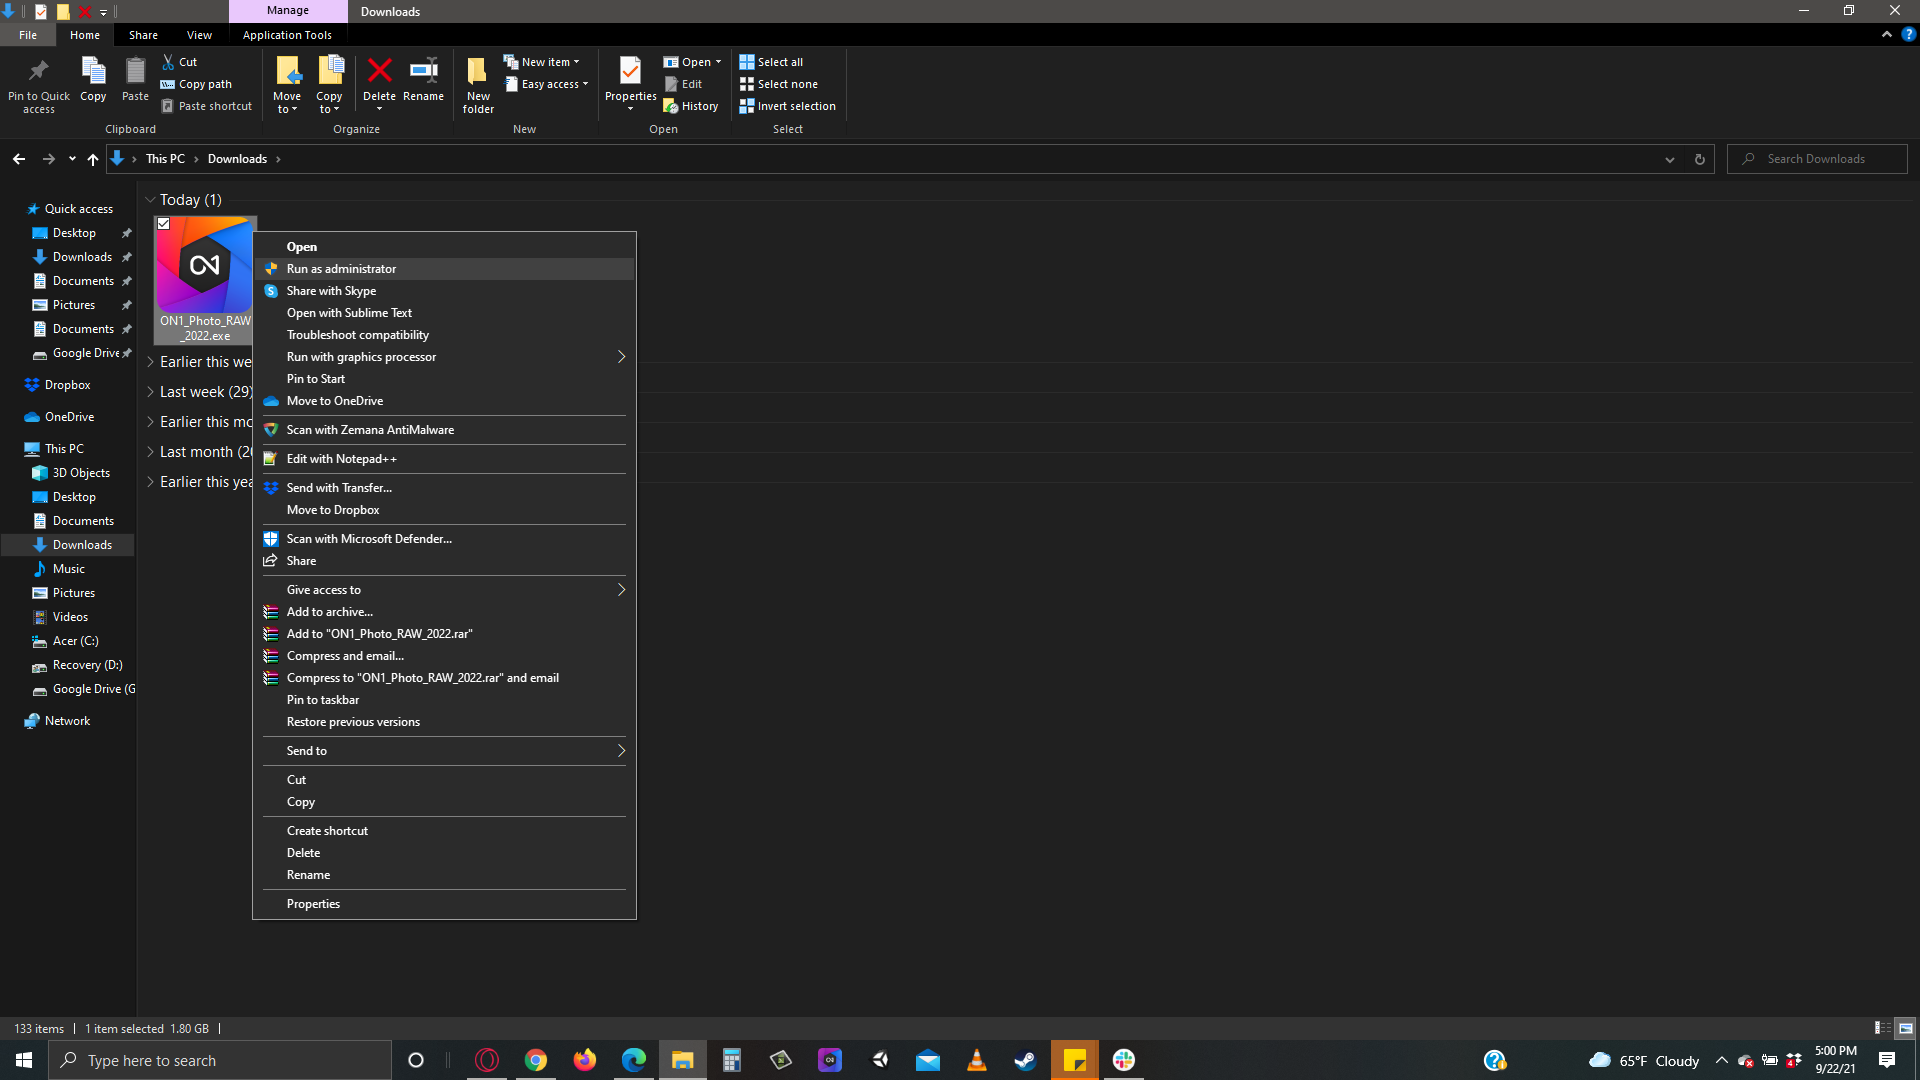The height and width of the screenshot is (1080, 1920).
Task: Choose Run as administrator from context menu
Action: (341, 269)
